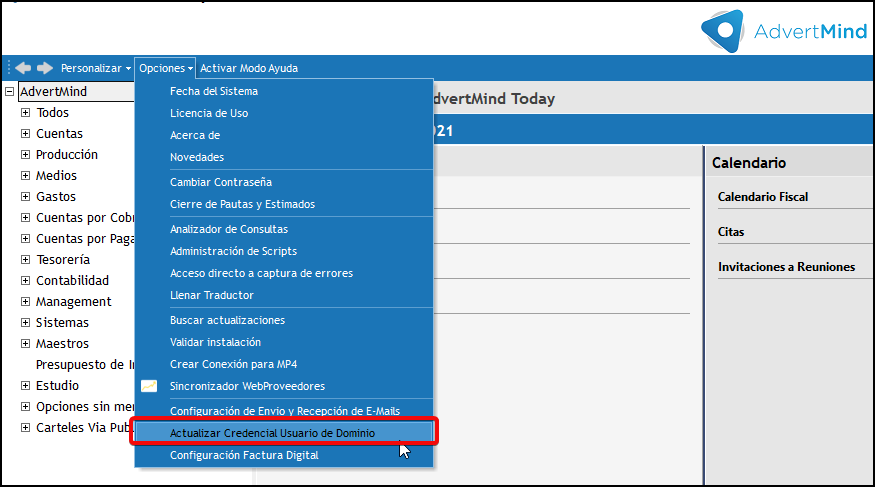The height and width of the screenshot is (487, 875).
Task: Click the AdvertMind Today heading
Action: (494, 99)
